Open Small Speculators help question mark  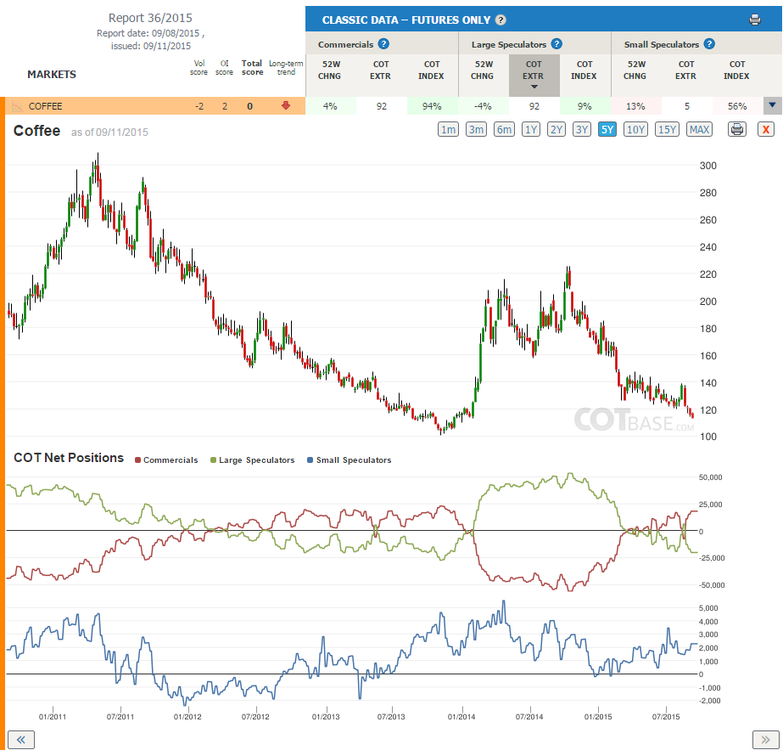coord(709,44)
